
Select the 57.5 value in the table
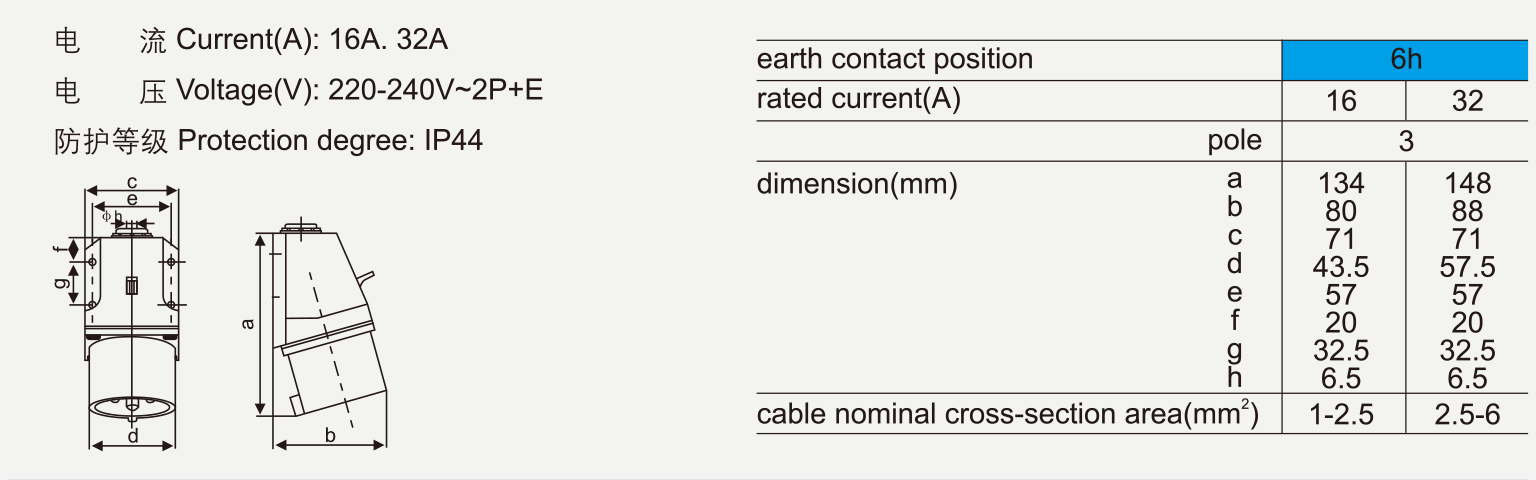[x=1467, y=267]
